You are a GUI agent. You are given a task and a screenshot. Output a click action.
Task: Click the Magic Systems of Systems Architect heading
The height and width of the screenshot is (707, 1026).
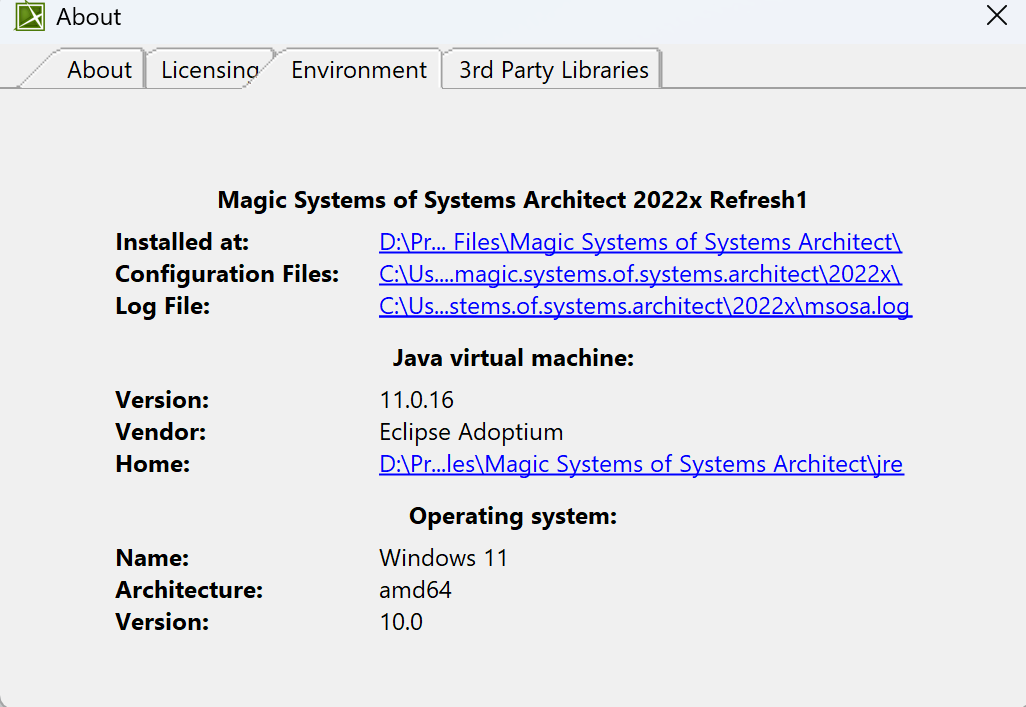(x=512, y=200)
